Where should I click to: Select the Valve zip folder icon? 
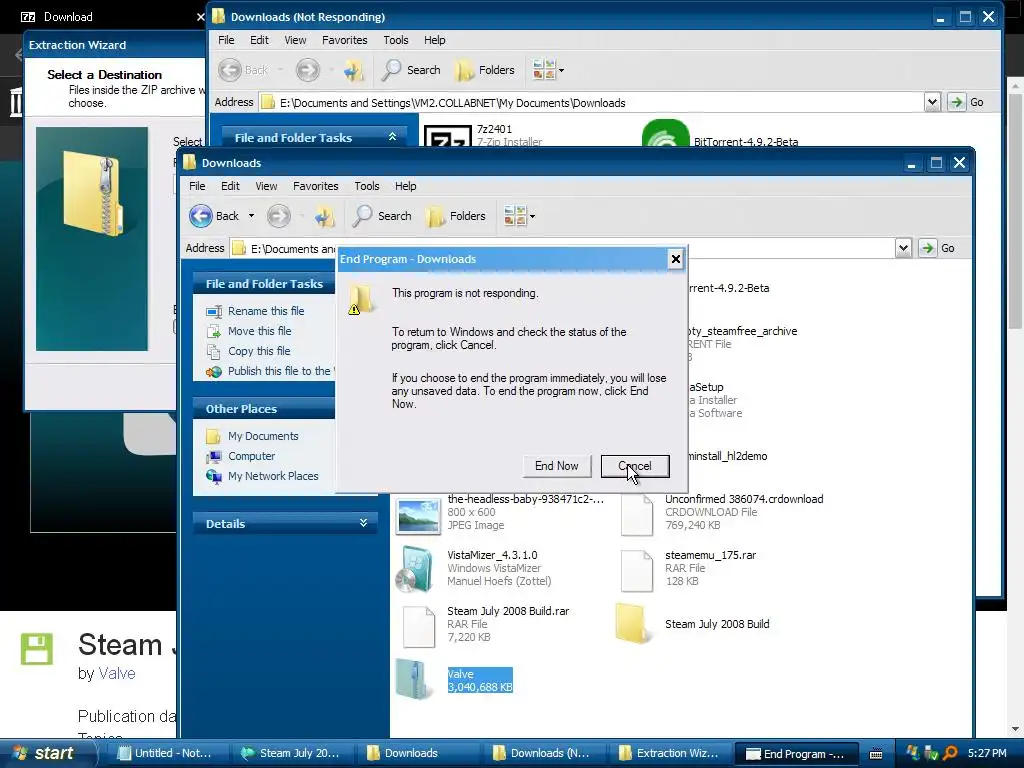(414, 680)
